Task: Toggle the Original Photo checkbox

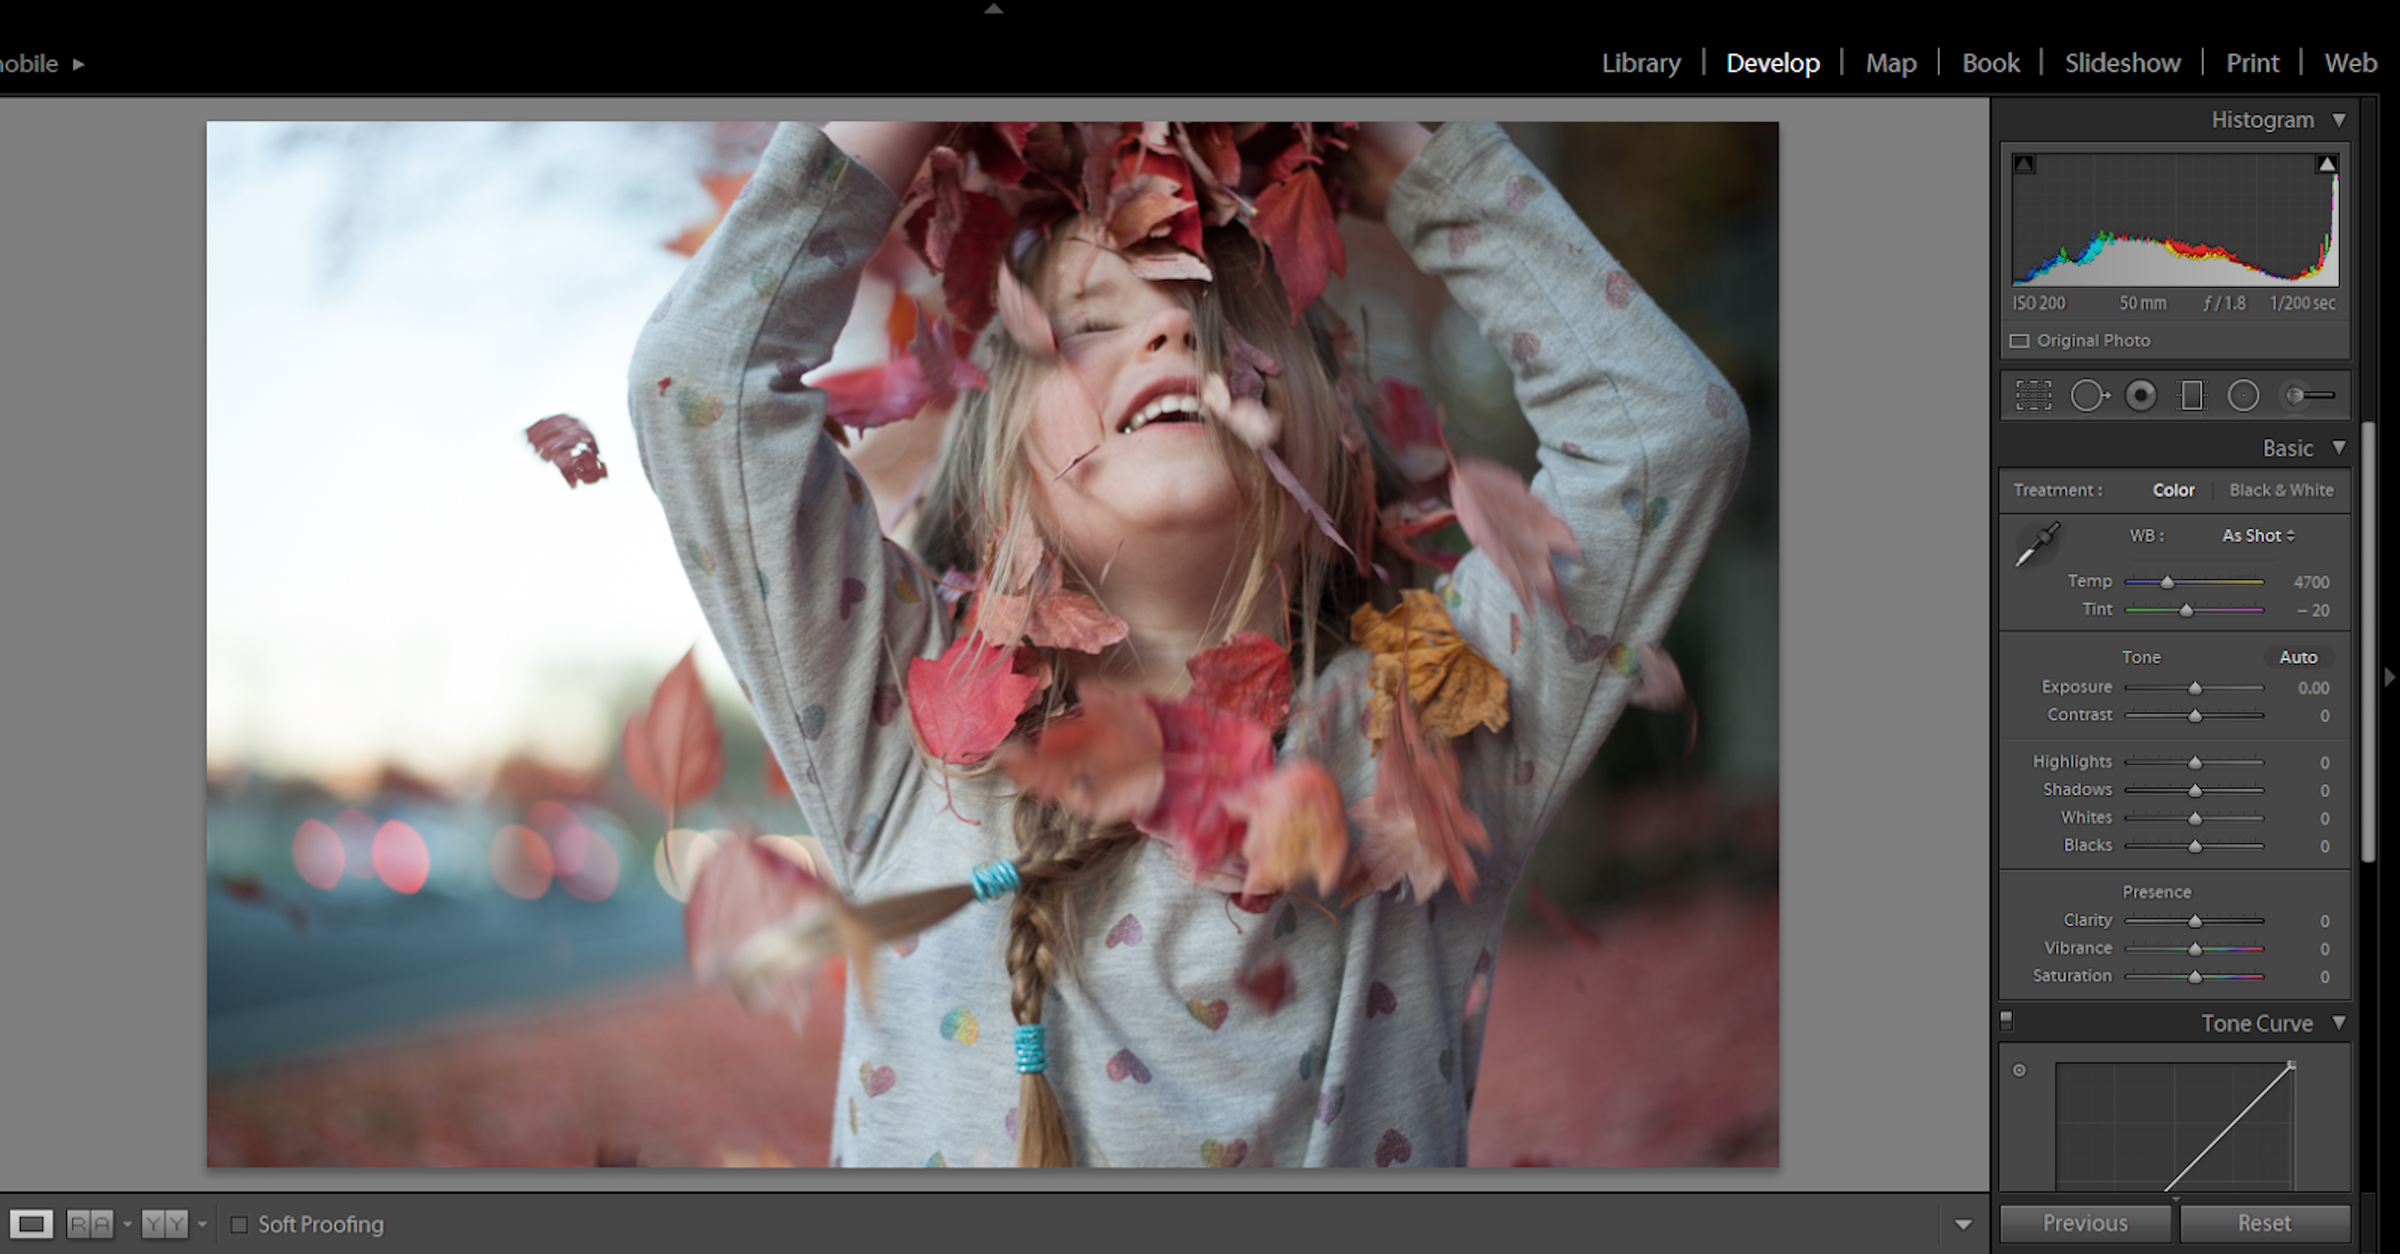Action: coord(2020,341)
